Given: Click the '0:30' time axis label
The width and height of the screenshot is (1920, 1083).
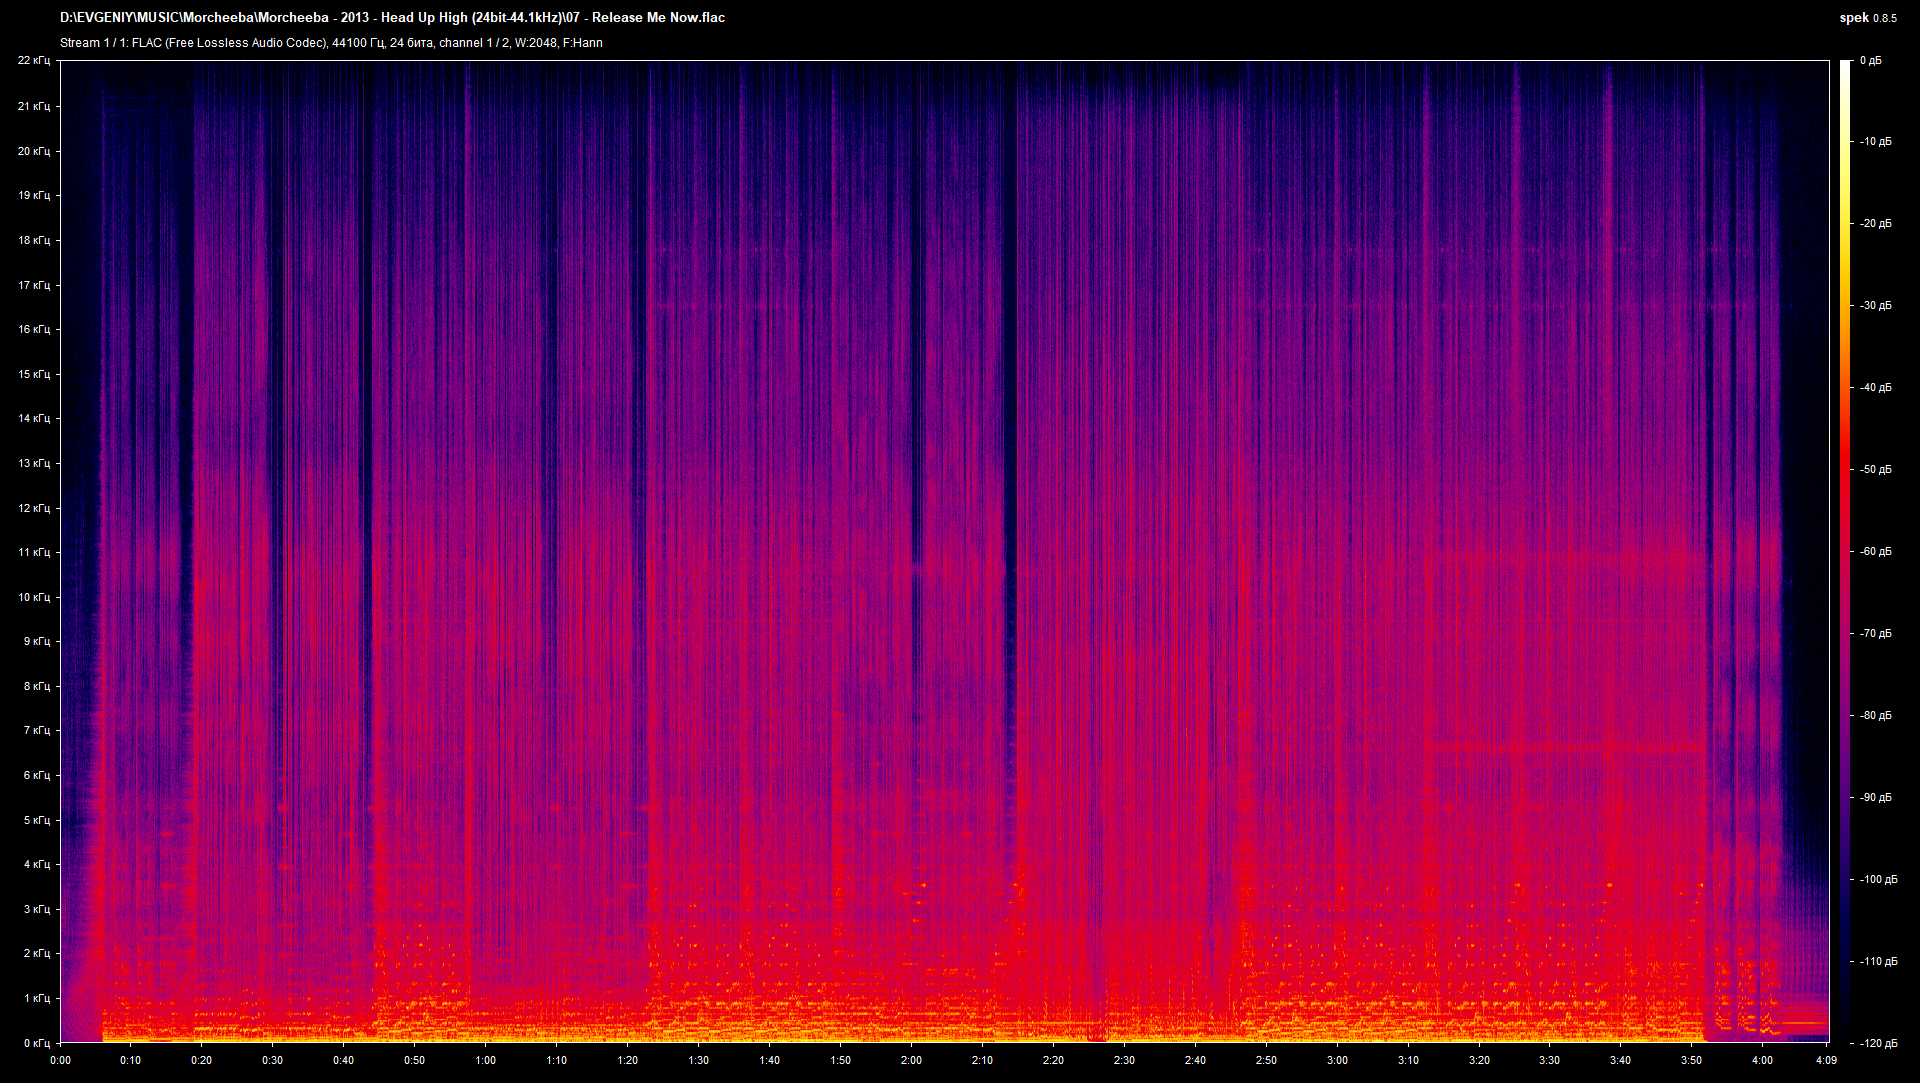Looking at the screenshot, I should [x=272, y=1060].
